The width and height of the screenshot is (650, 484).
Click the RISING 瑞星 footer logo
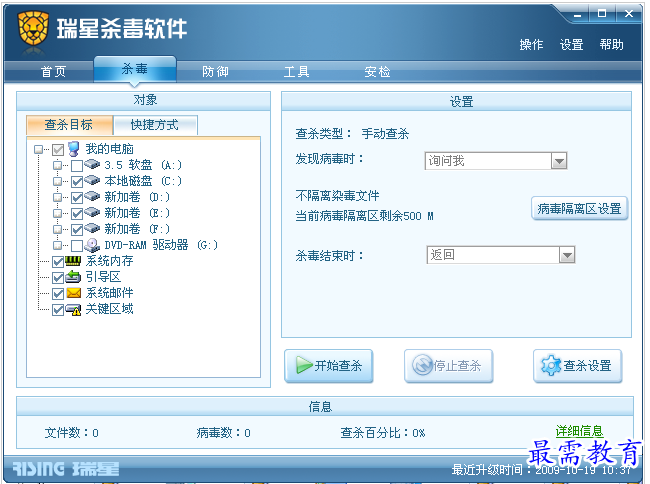[65, 469]
